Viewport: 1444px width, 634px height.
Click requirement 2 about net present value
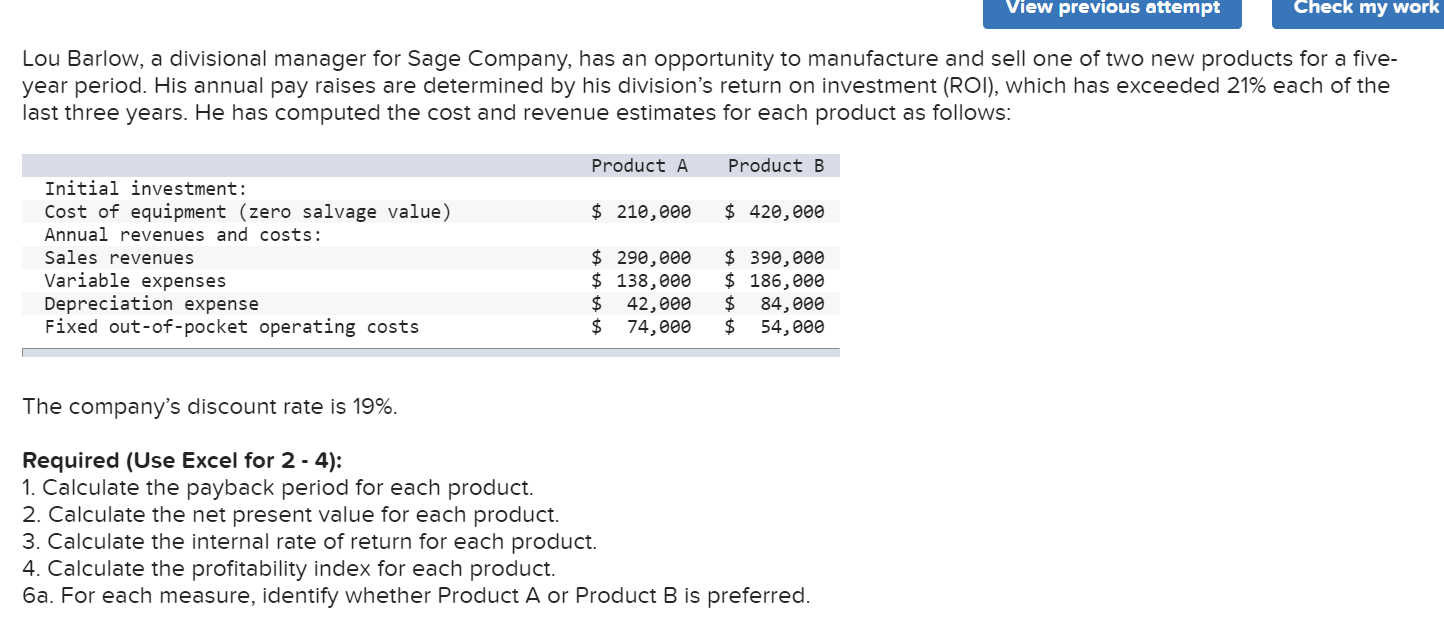(x=291, y=515)
